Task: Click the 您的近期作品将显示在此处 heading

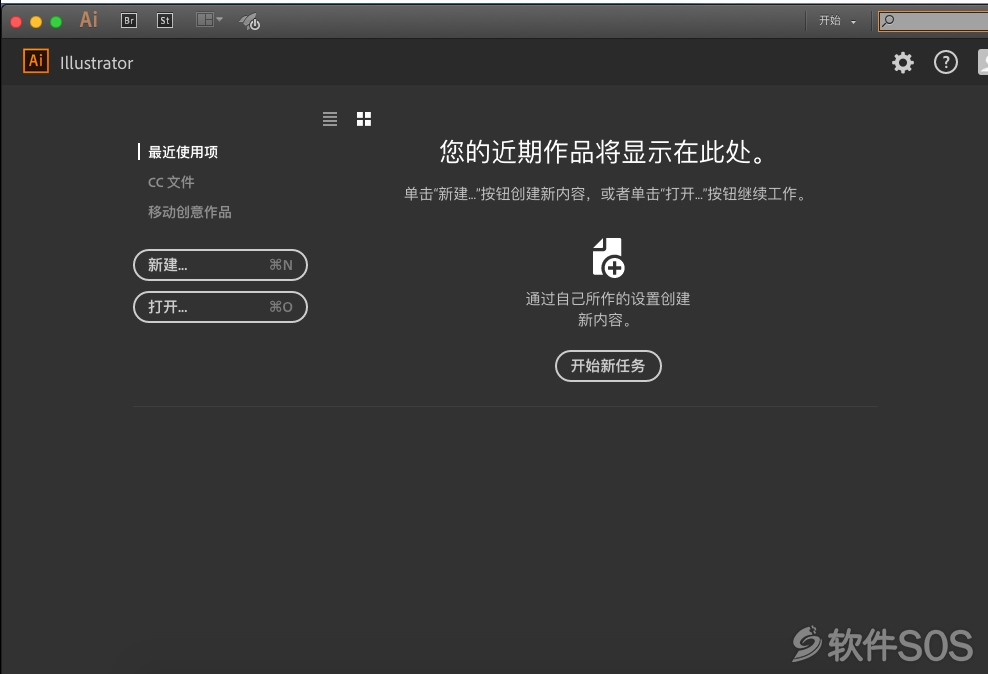Action: point(602,152)
